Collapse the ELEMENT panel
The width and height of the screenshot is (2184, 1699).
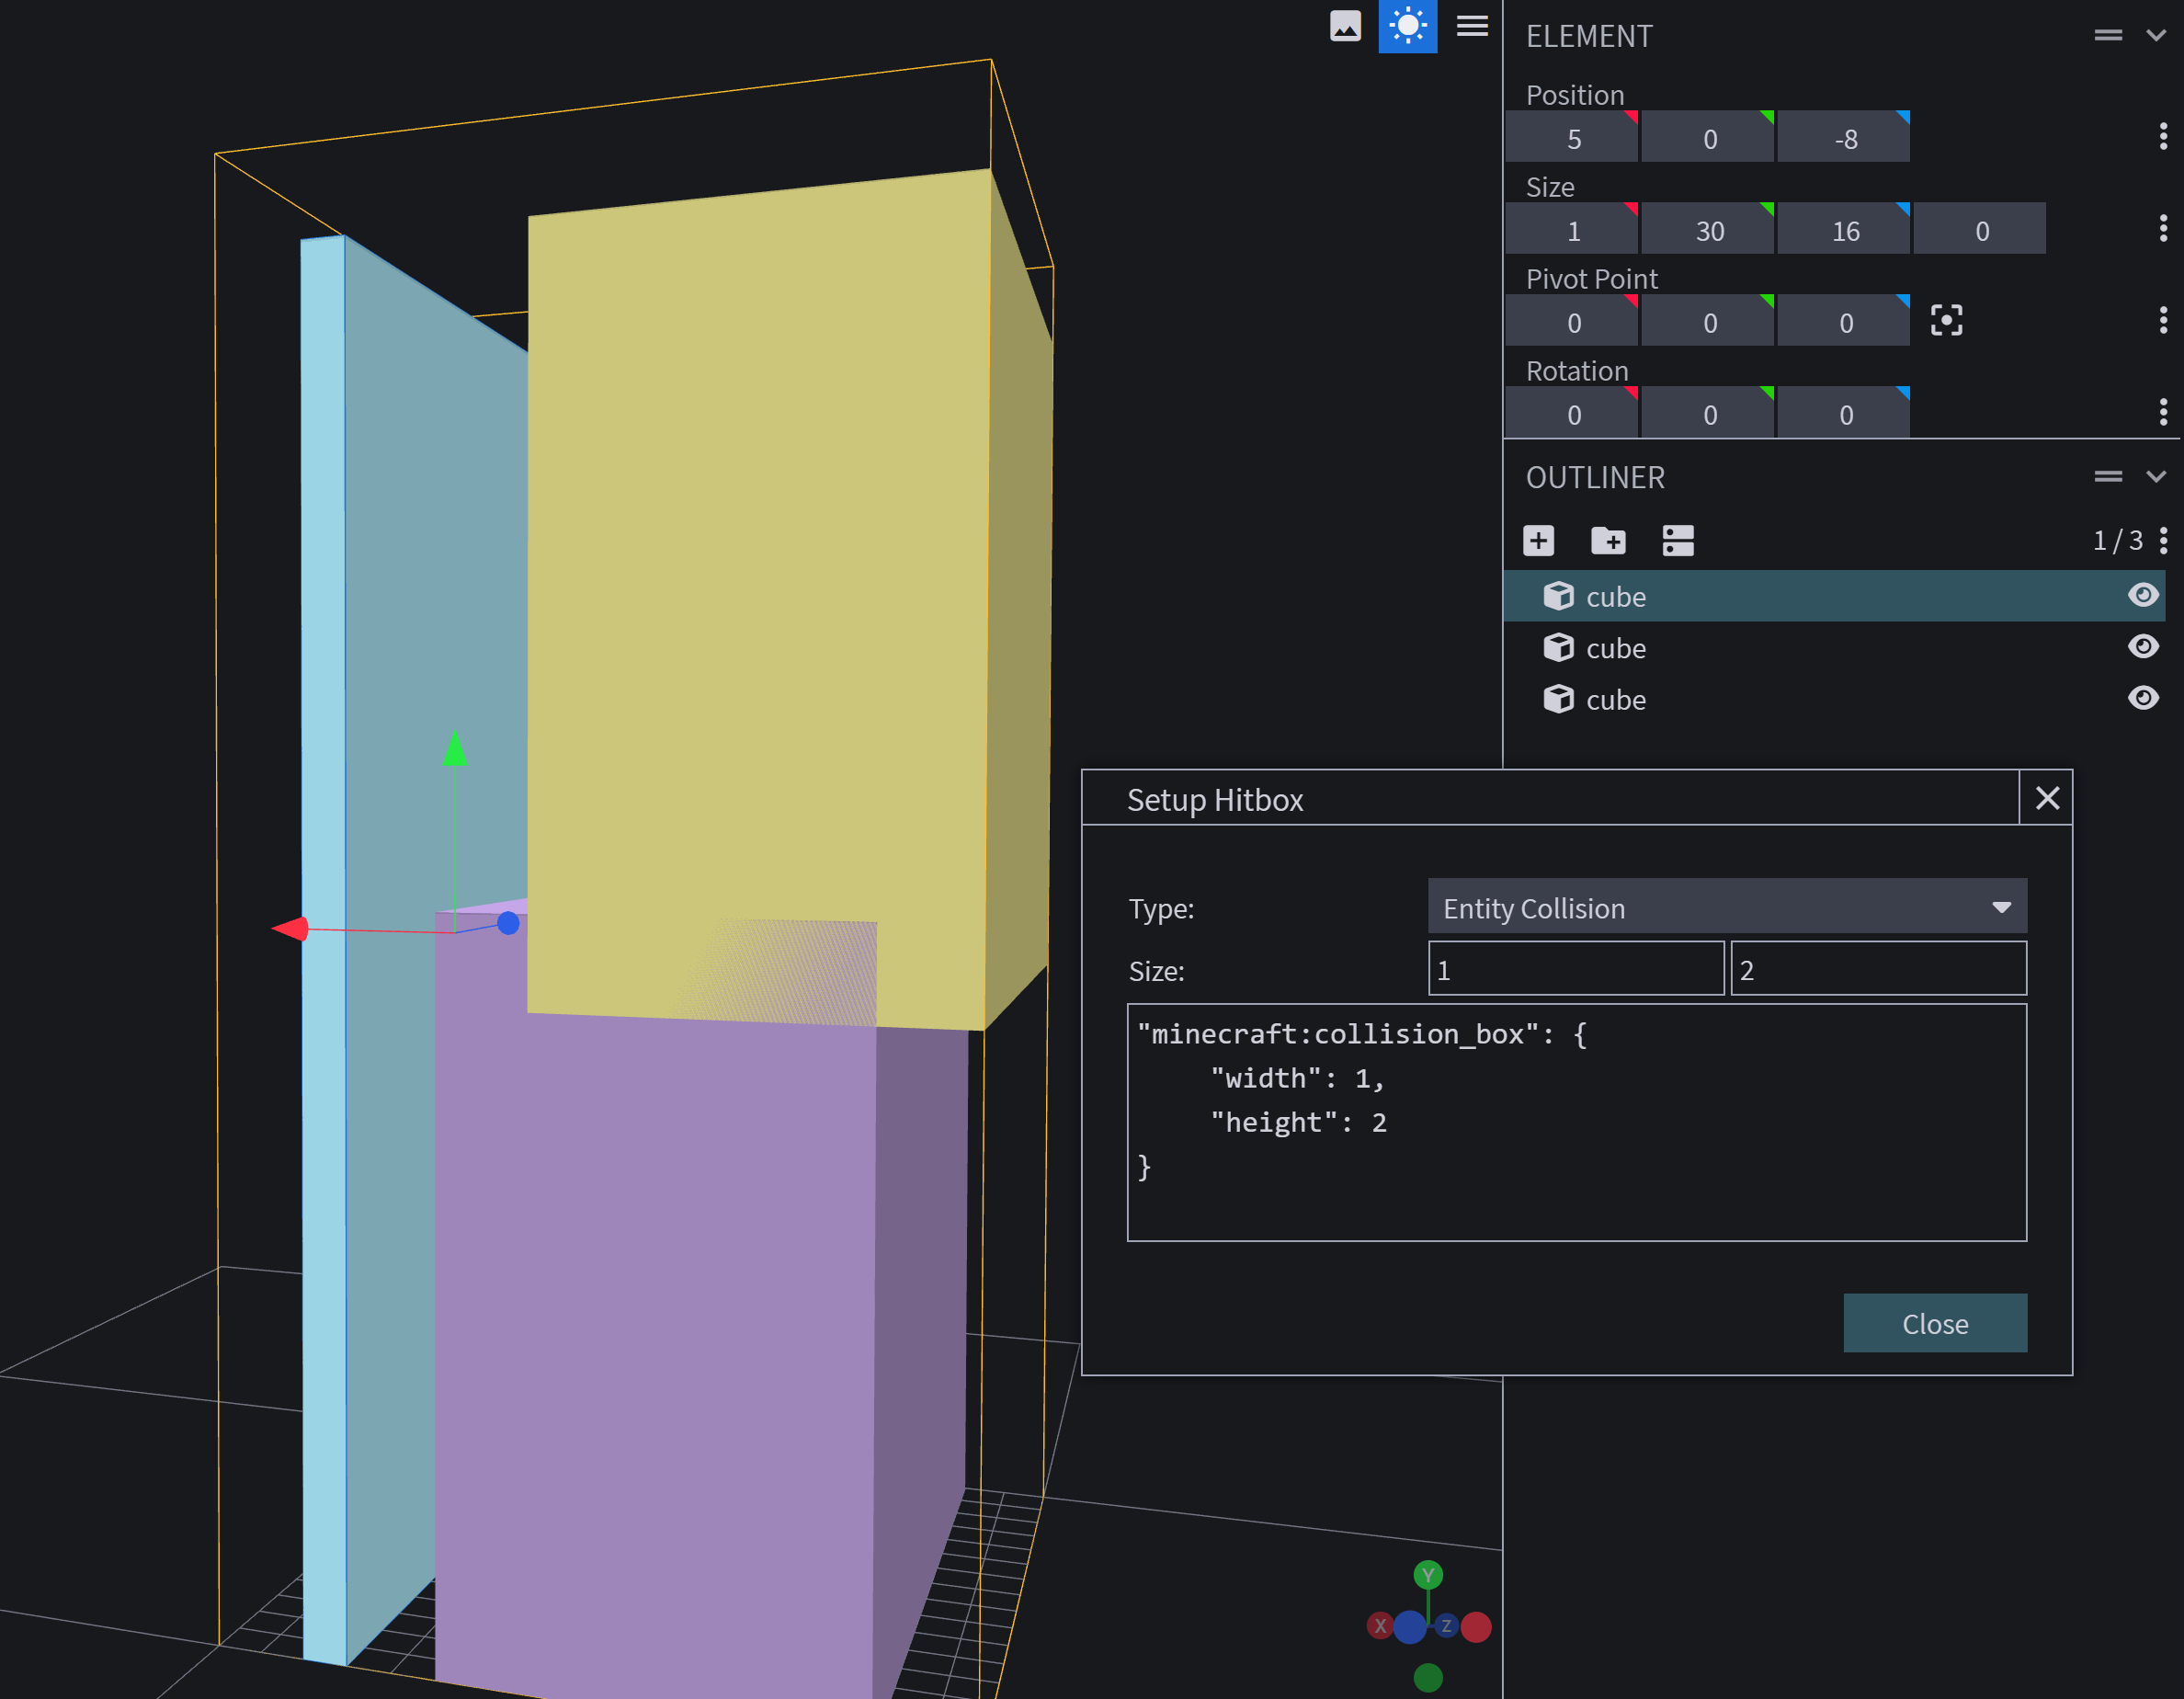[x=2158, y=35]
